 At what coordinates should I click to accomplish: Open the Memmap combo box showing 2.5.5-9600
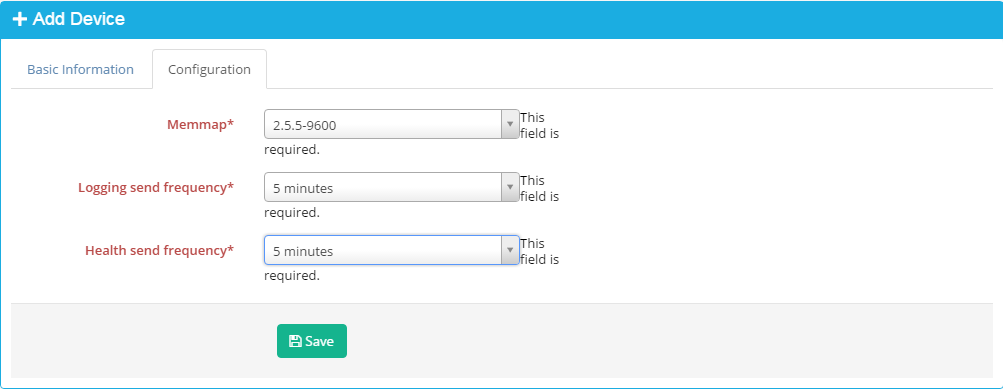coord(391,124)
